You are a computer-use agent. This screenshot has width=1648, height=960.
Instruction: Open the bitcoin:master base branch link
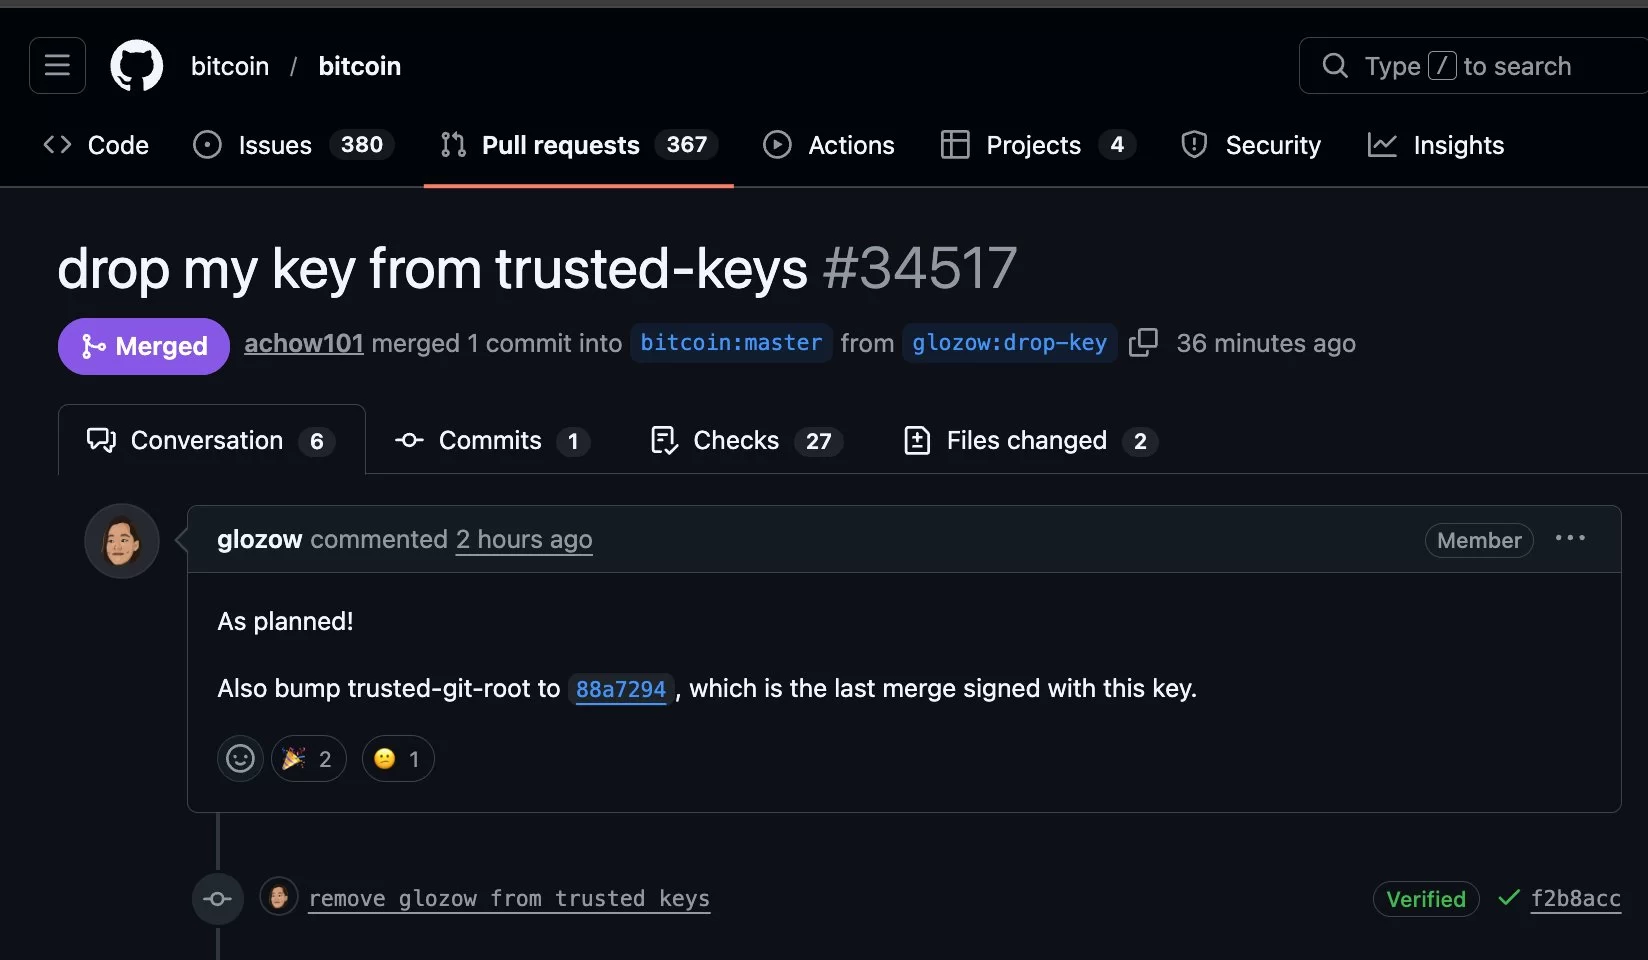[731, 343]
